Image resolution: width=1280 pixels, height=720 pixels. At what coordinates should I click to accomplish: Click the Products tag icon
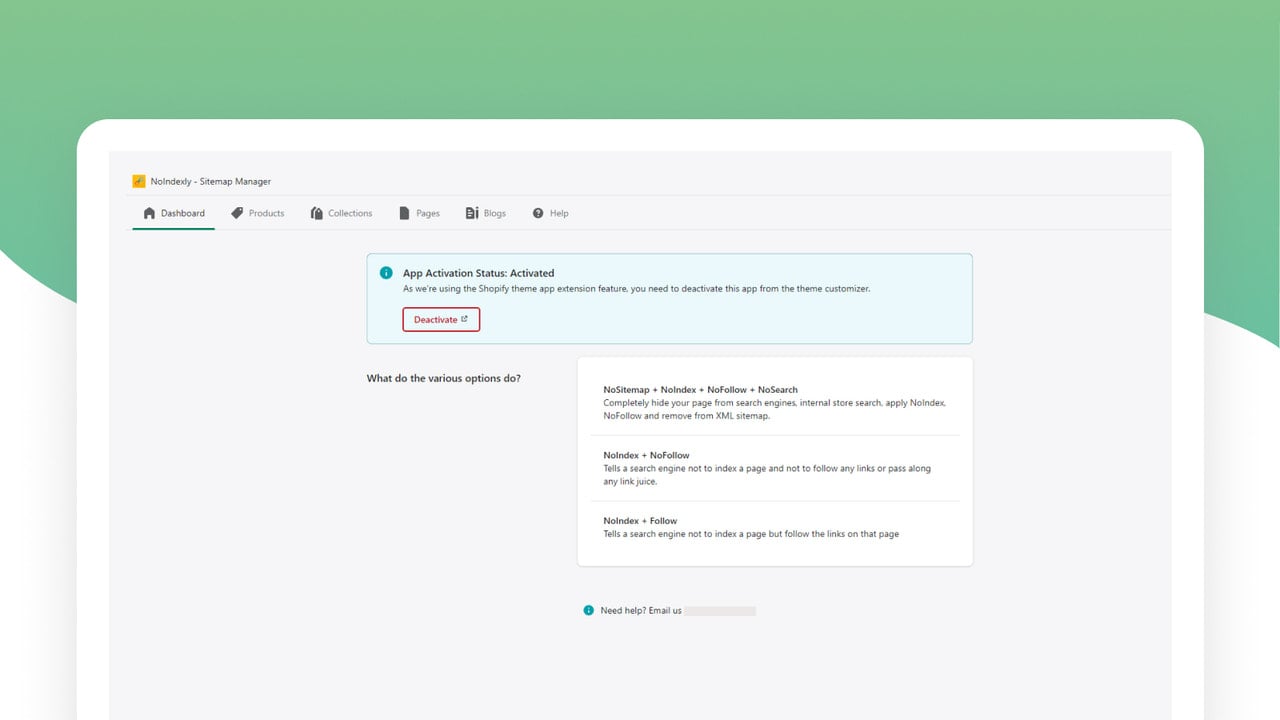click(237, 213)
